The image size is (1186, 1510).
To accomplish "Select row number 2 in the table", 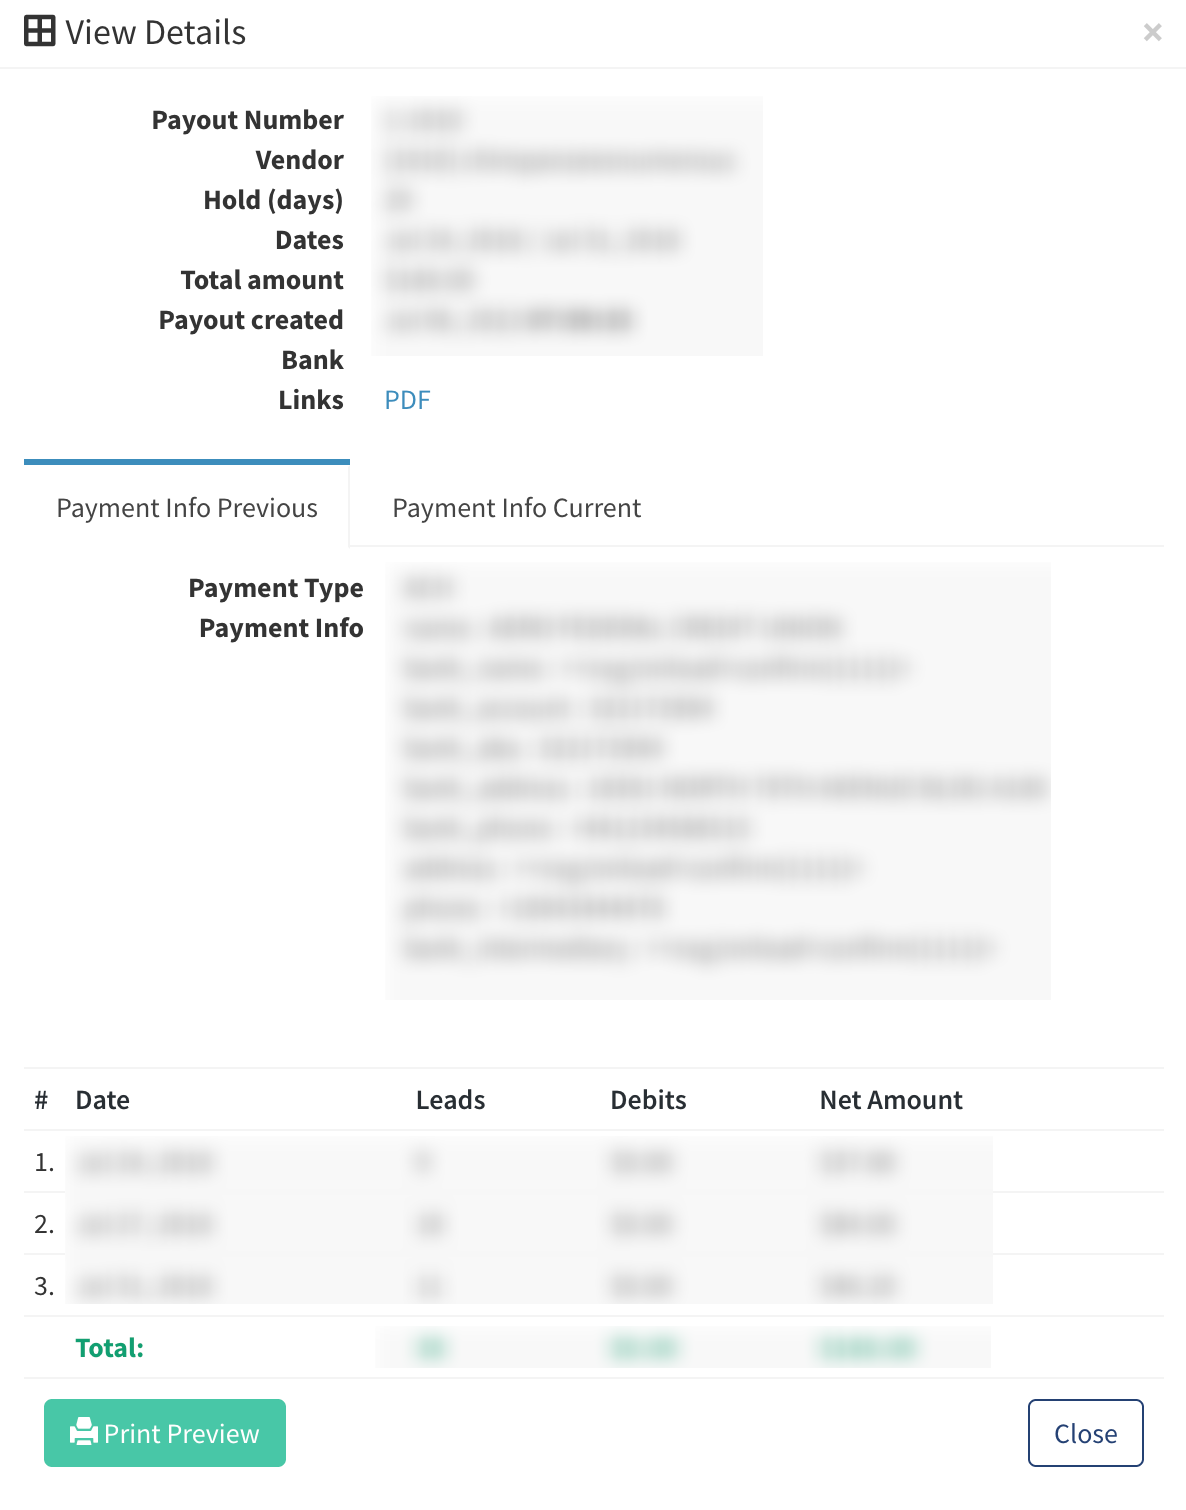I will pos(44,1224).
